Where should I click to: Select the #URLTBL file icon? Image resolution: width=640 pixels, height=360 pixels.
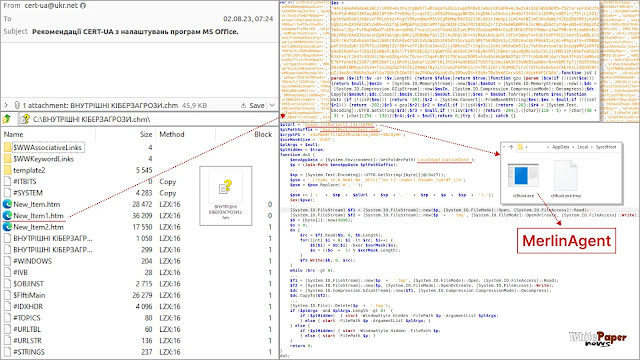[x=7, y=329]
